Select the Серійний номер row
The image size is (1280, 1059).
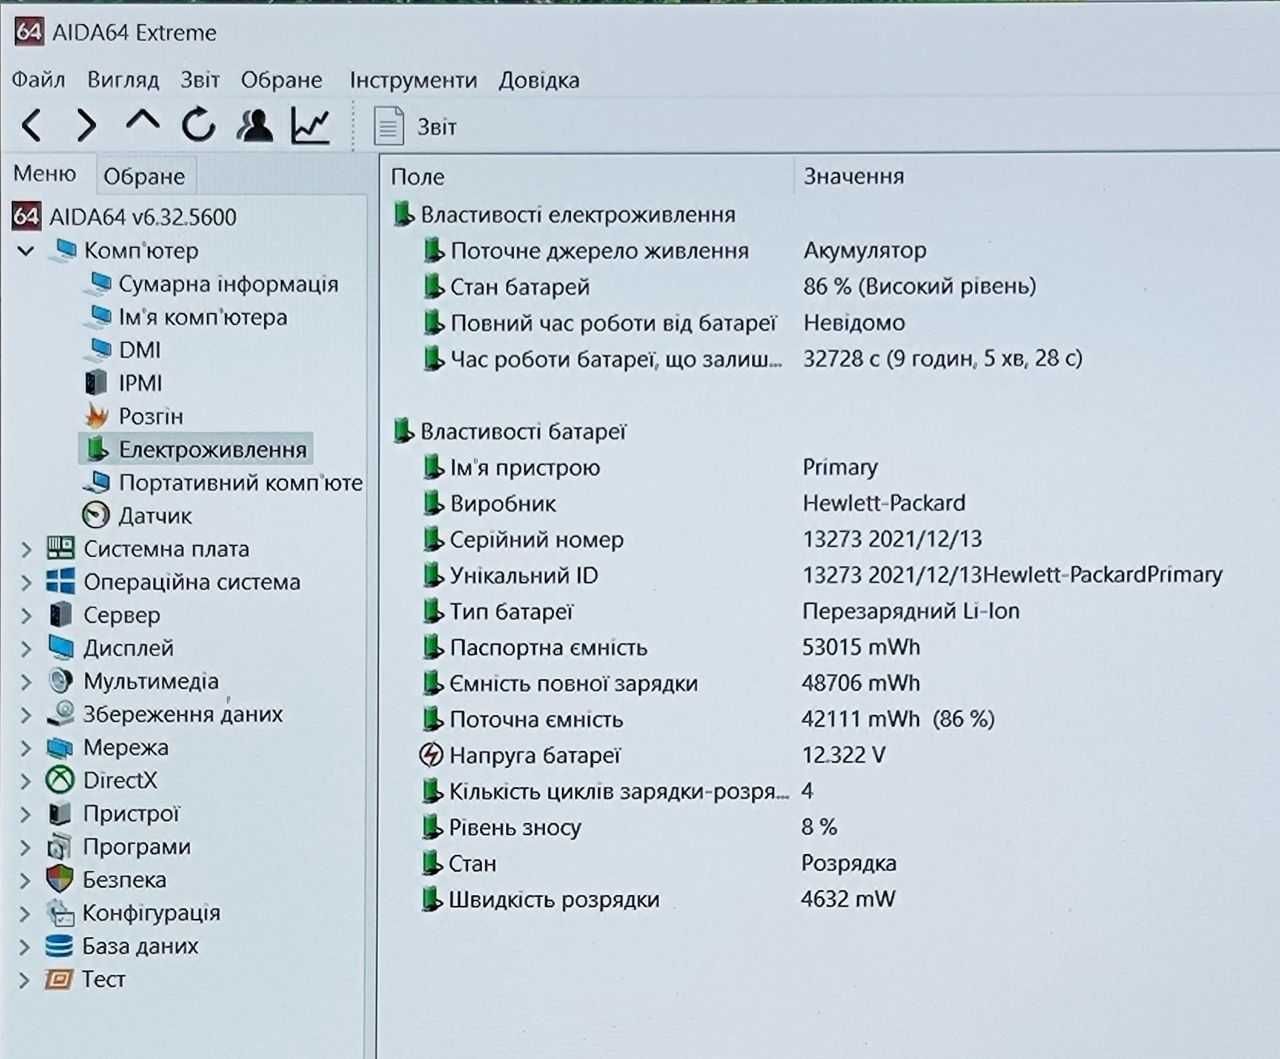point(701,539)
